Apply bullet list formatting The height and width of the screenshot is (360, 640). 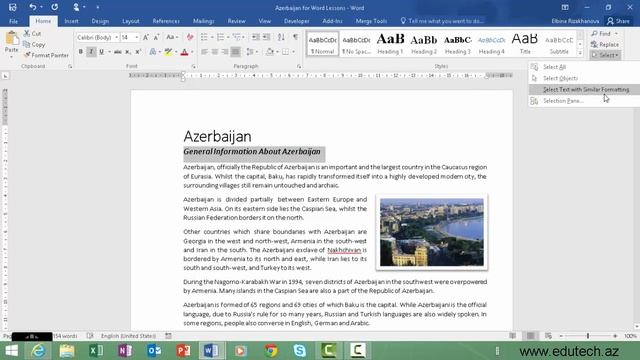pos(204,37)
